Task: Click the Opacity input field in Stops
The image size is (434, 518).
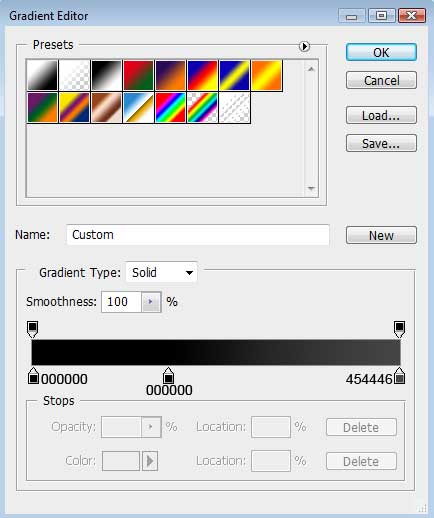Action: click(121, 427)
